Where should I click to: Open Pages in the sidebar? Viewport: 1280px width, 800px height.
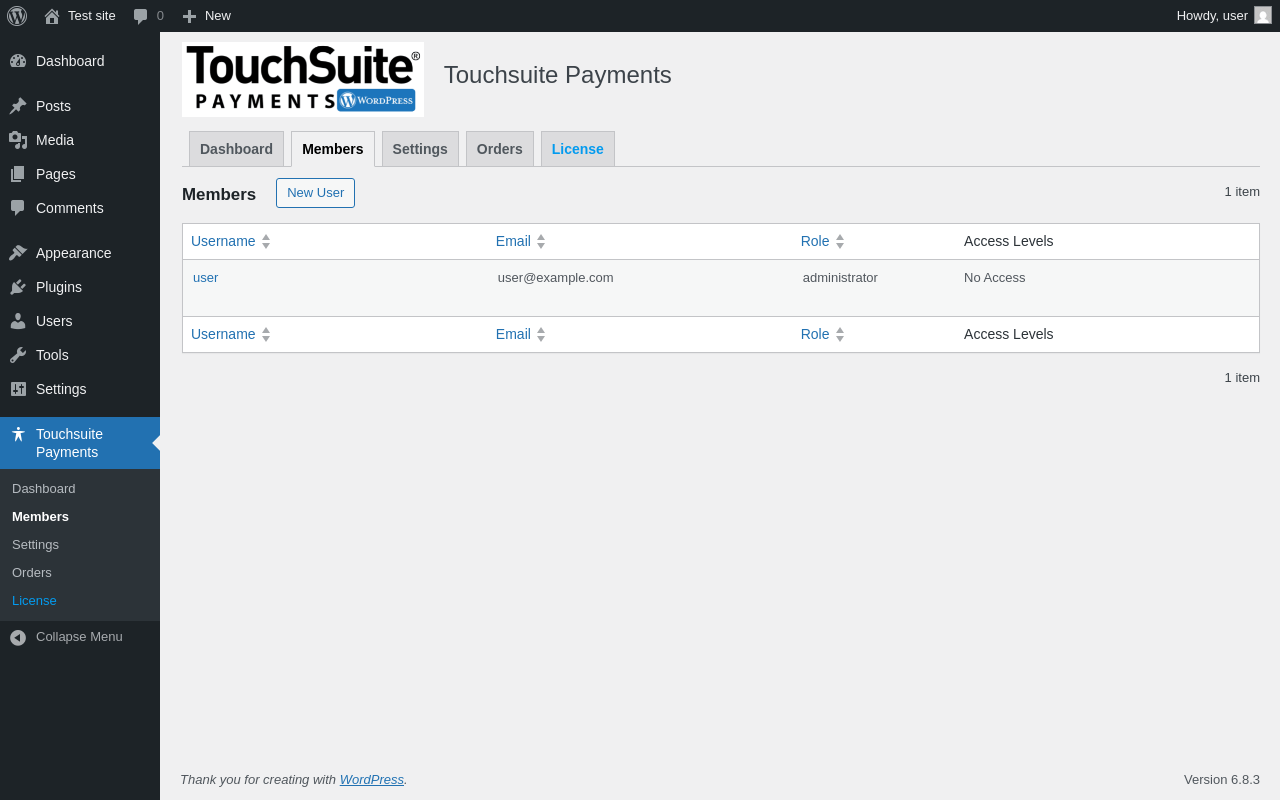(56, 174)
